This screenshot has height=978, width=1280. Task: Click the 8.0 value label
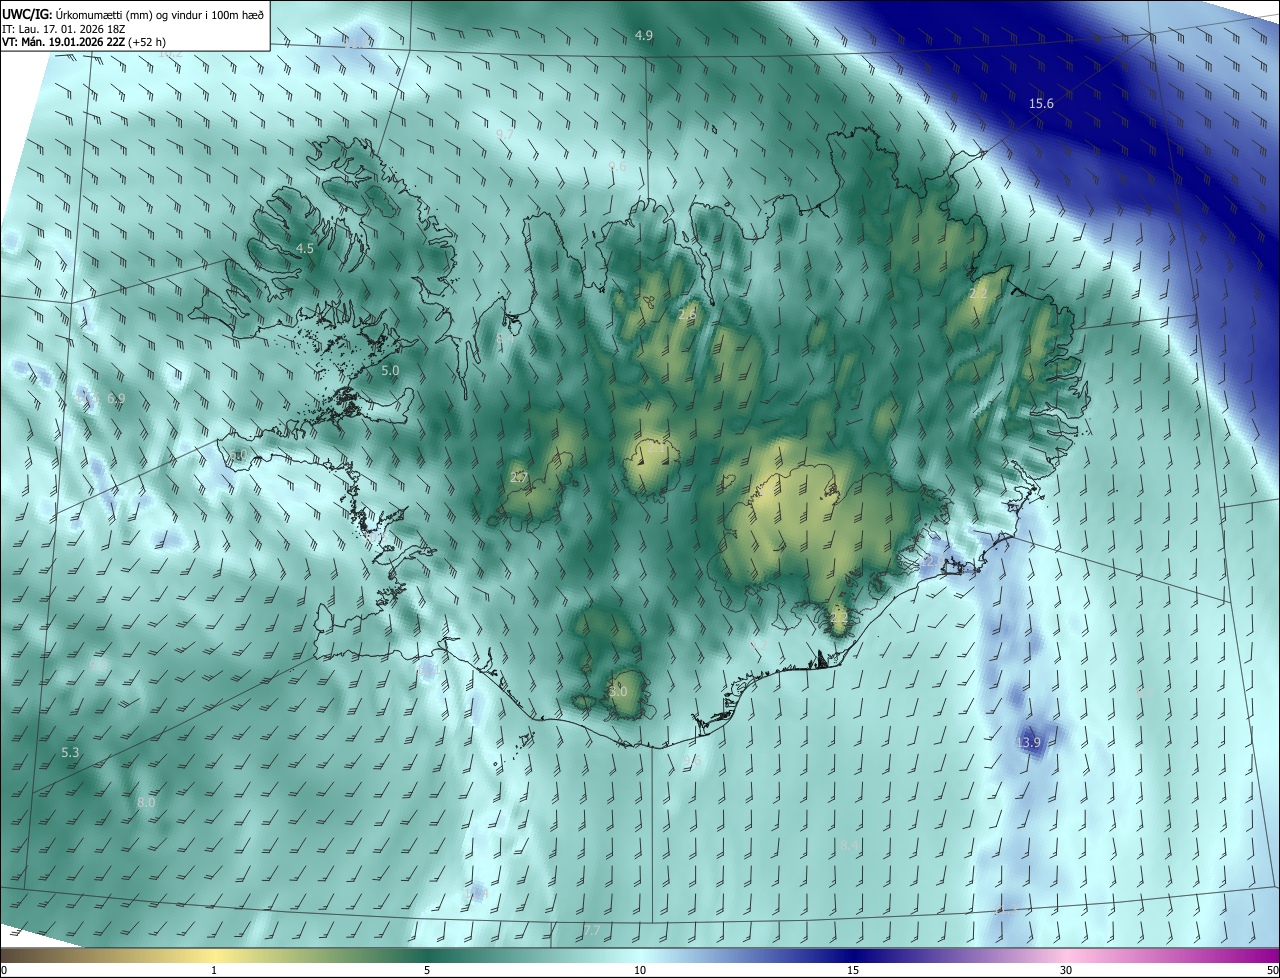[x=146, y=802]
